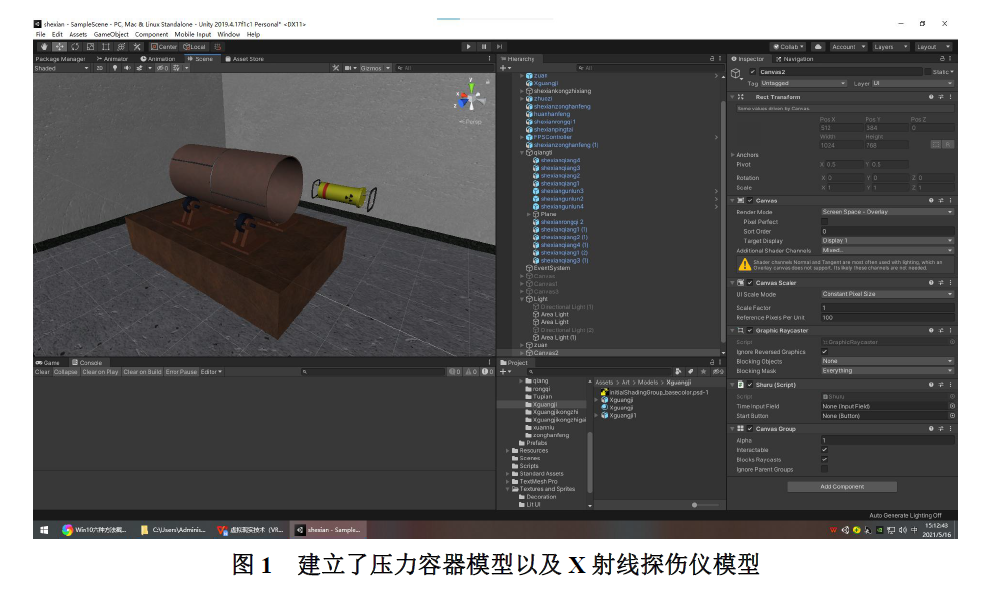Screen dimensions: 989x592
Task: Open the Layout dropdown
Action: (932, 47)
